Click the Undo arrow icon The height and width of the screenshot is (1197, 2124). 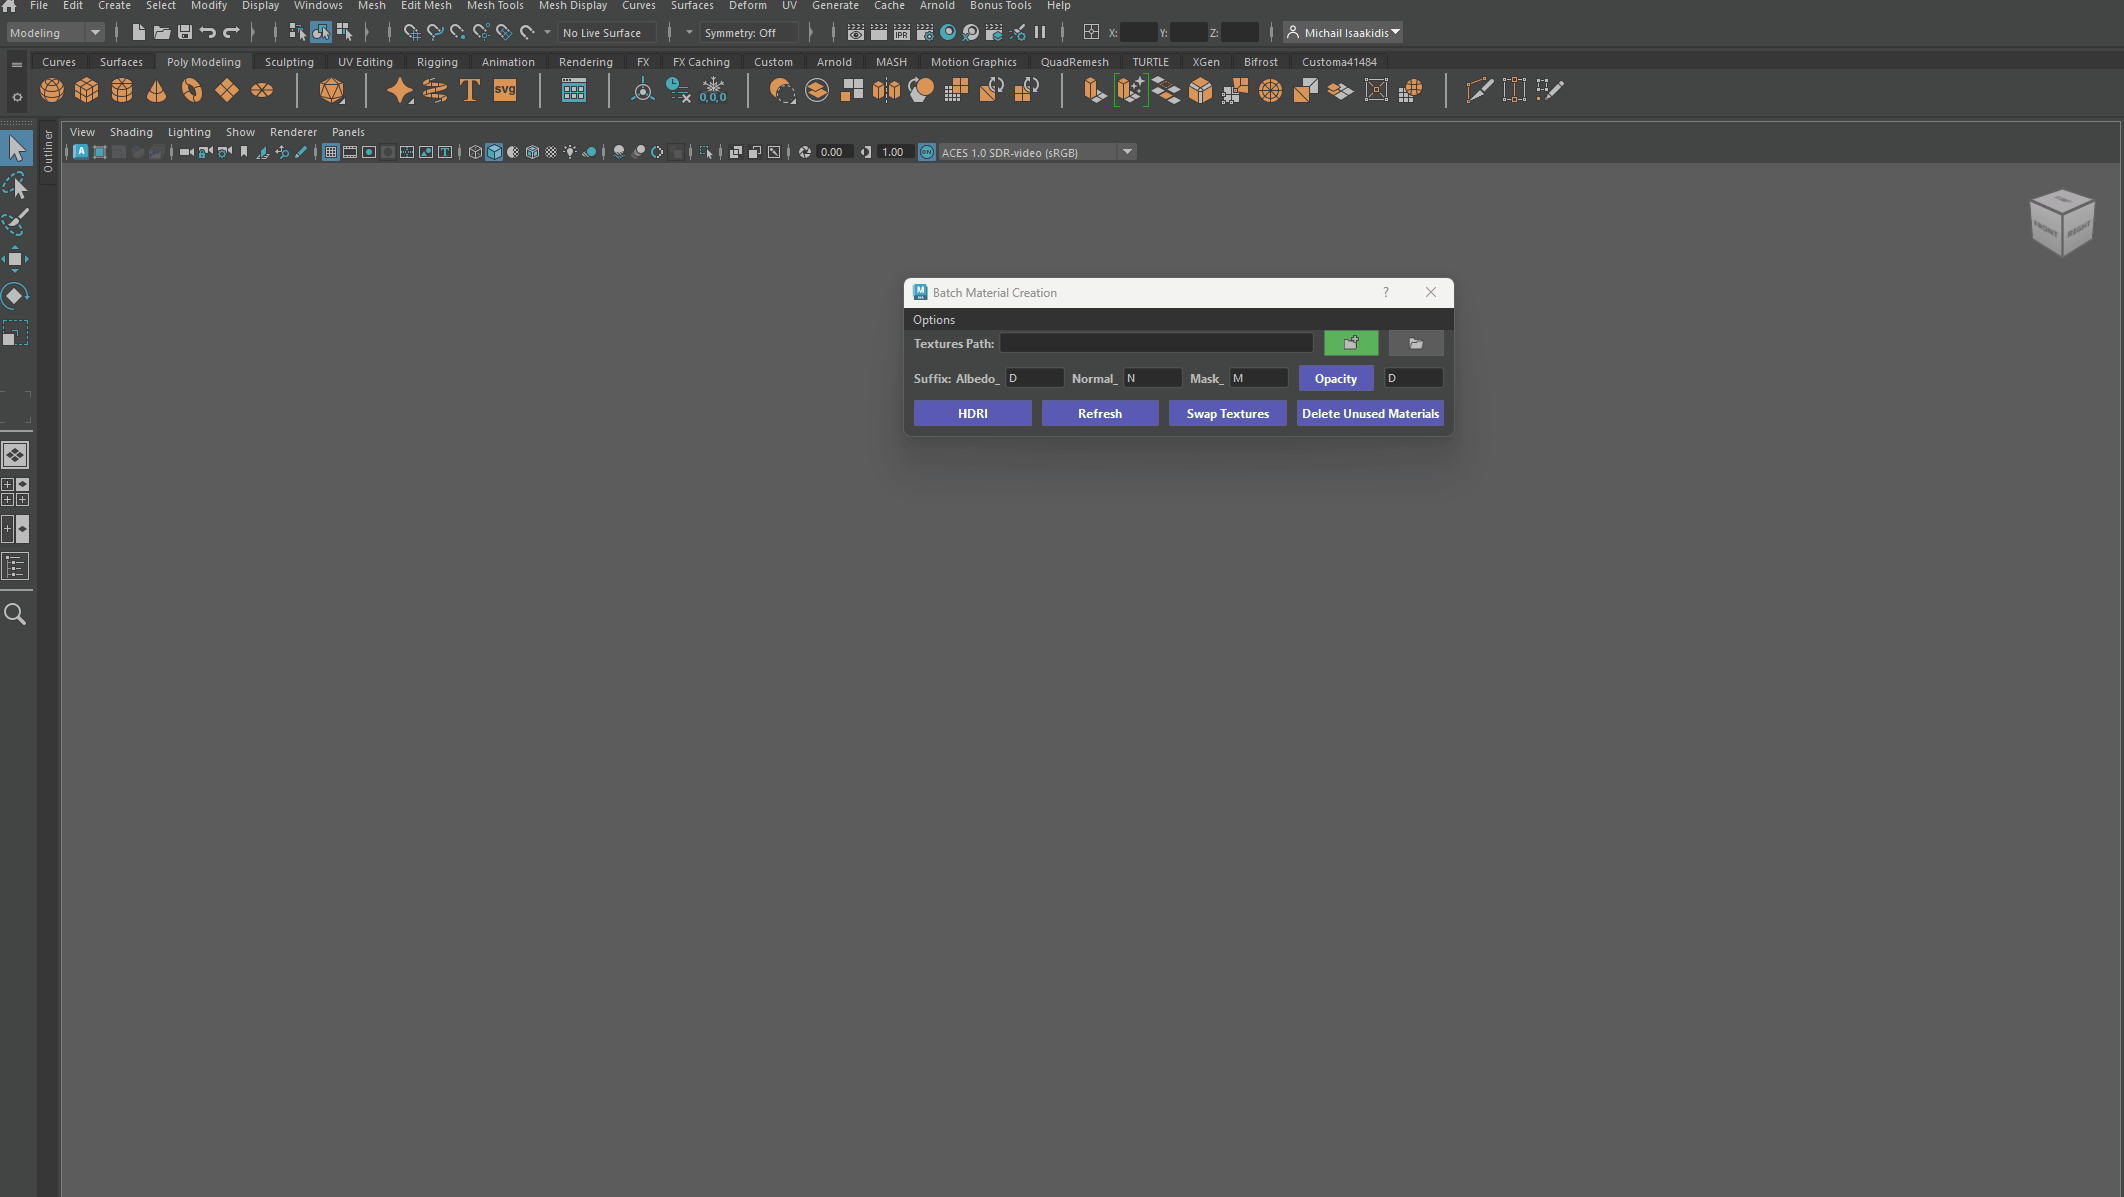coord(208,33)
